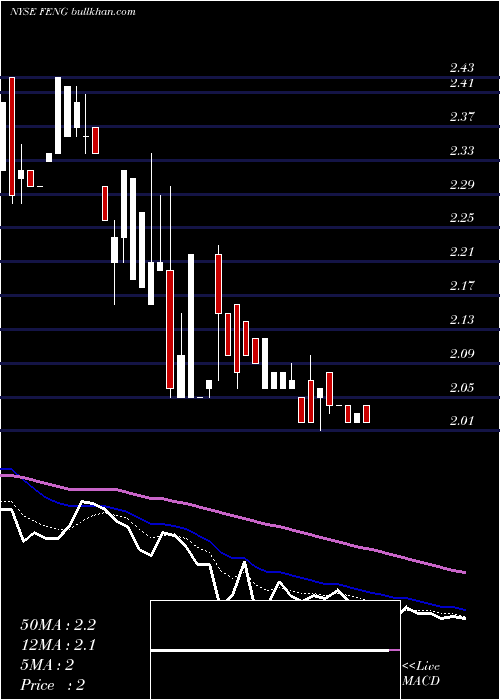Click the 50MA : 2.2 readout
This screenshot has height=700, width=500.
point(58,625)
